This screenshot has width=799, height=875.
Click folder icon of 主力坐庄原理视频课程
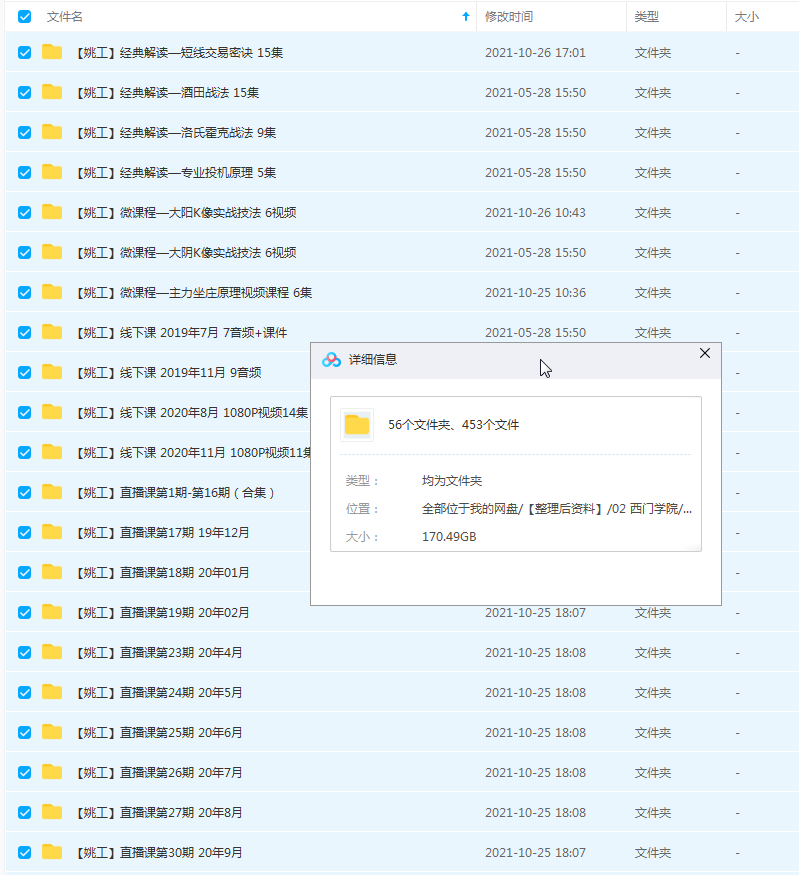click(52, 292)
